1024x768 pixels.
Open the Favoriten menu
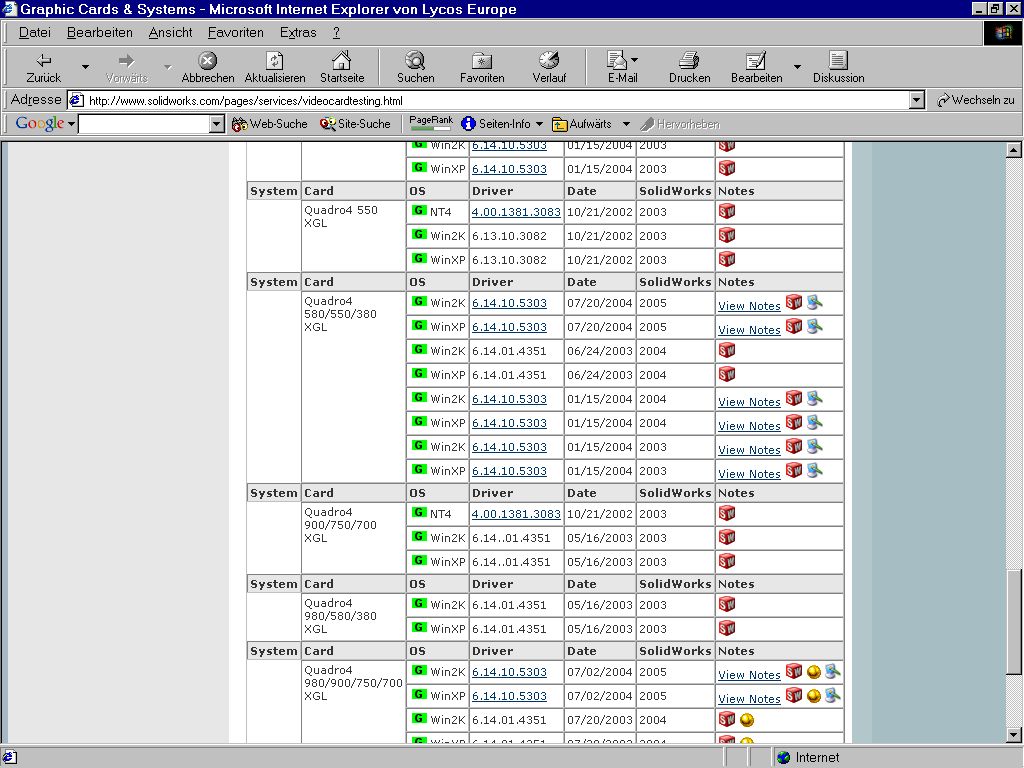coord(236,33)
